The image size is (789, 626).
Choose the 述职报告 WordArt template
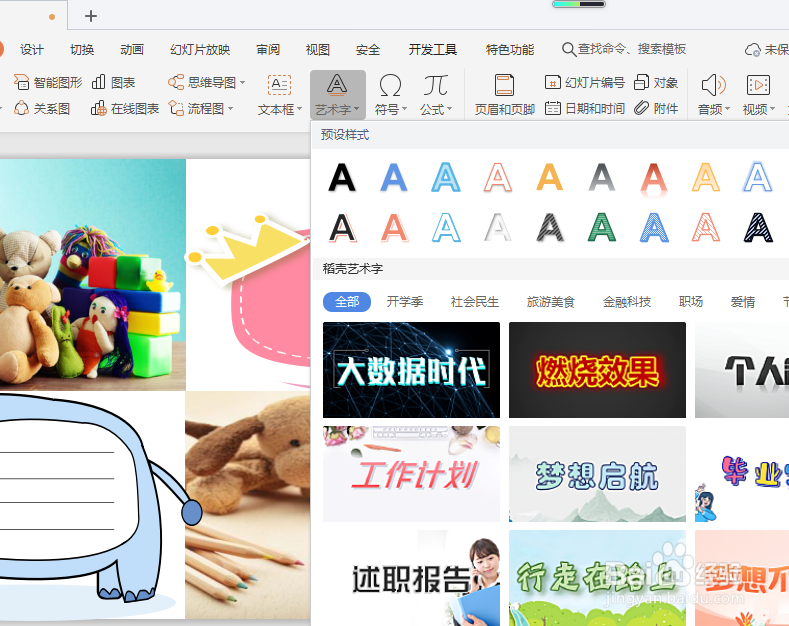click(x=412, y=578)
